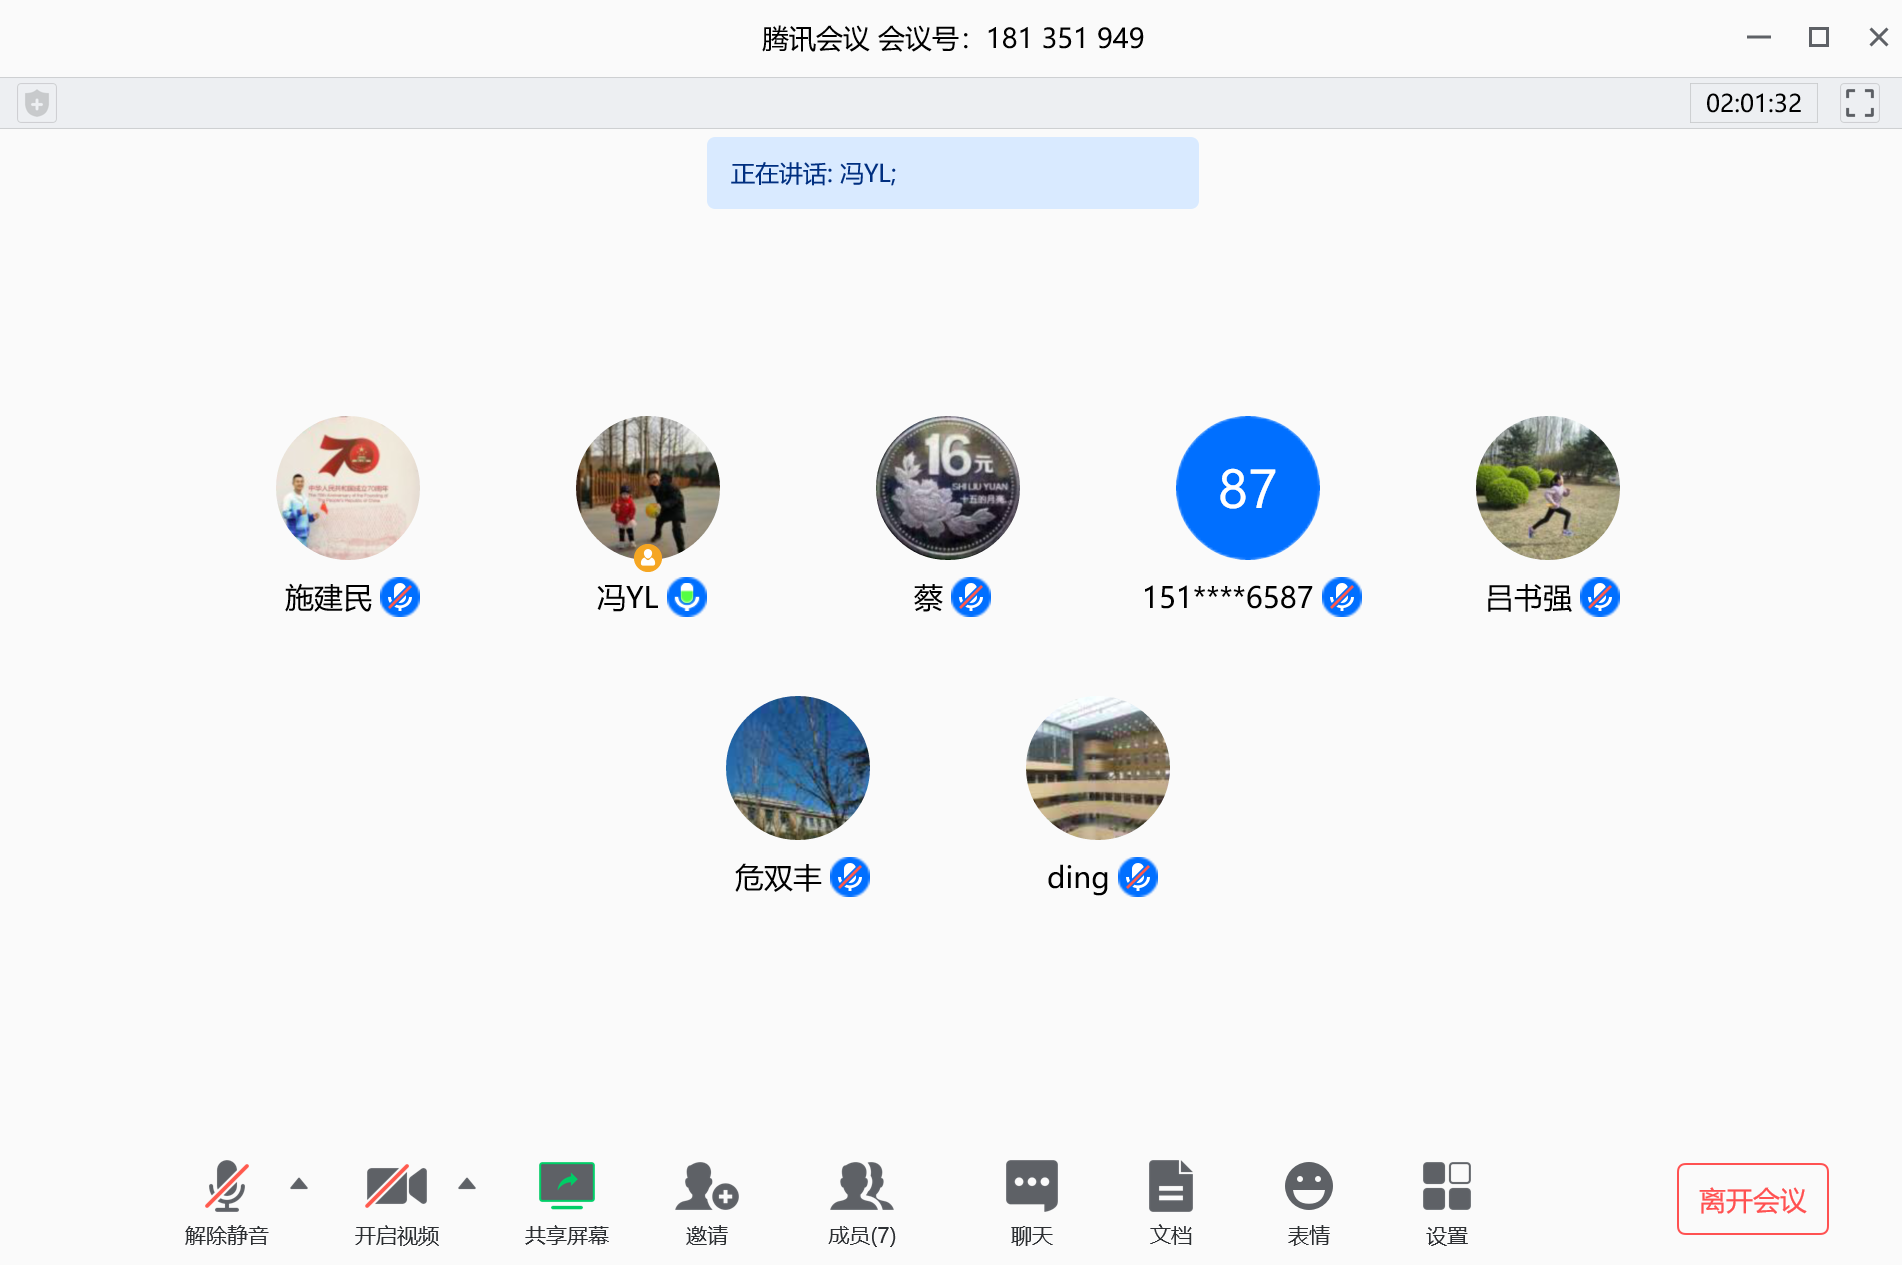Select the 蔡 participant's coin avatar
1902x1265 pixels.
pyautogui.click(x=947, y=488)
